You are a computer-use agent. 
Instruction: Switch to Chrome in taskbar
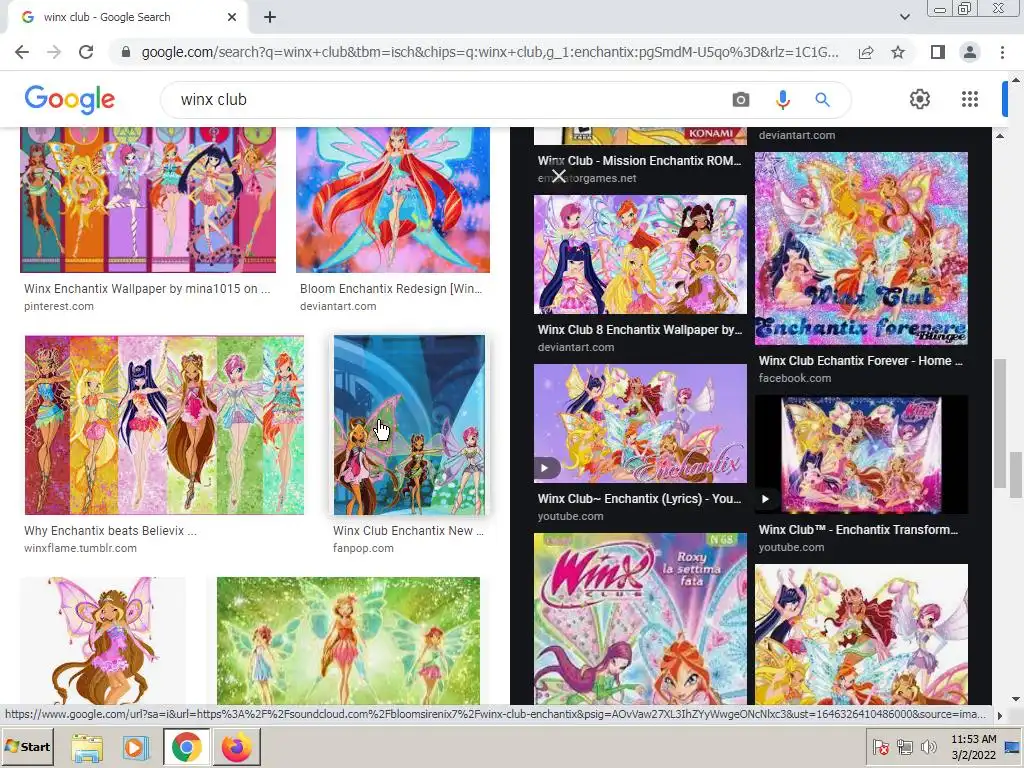tap(186, 748)
